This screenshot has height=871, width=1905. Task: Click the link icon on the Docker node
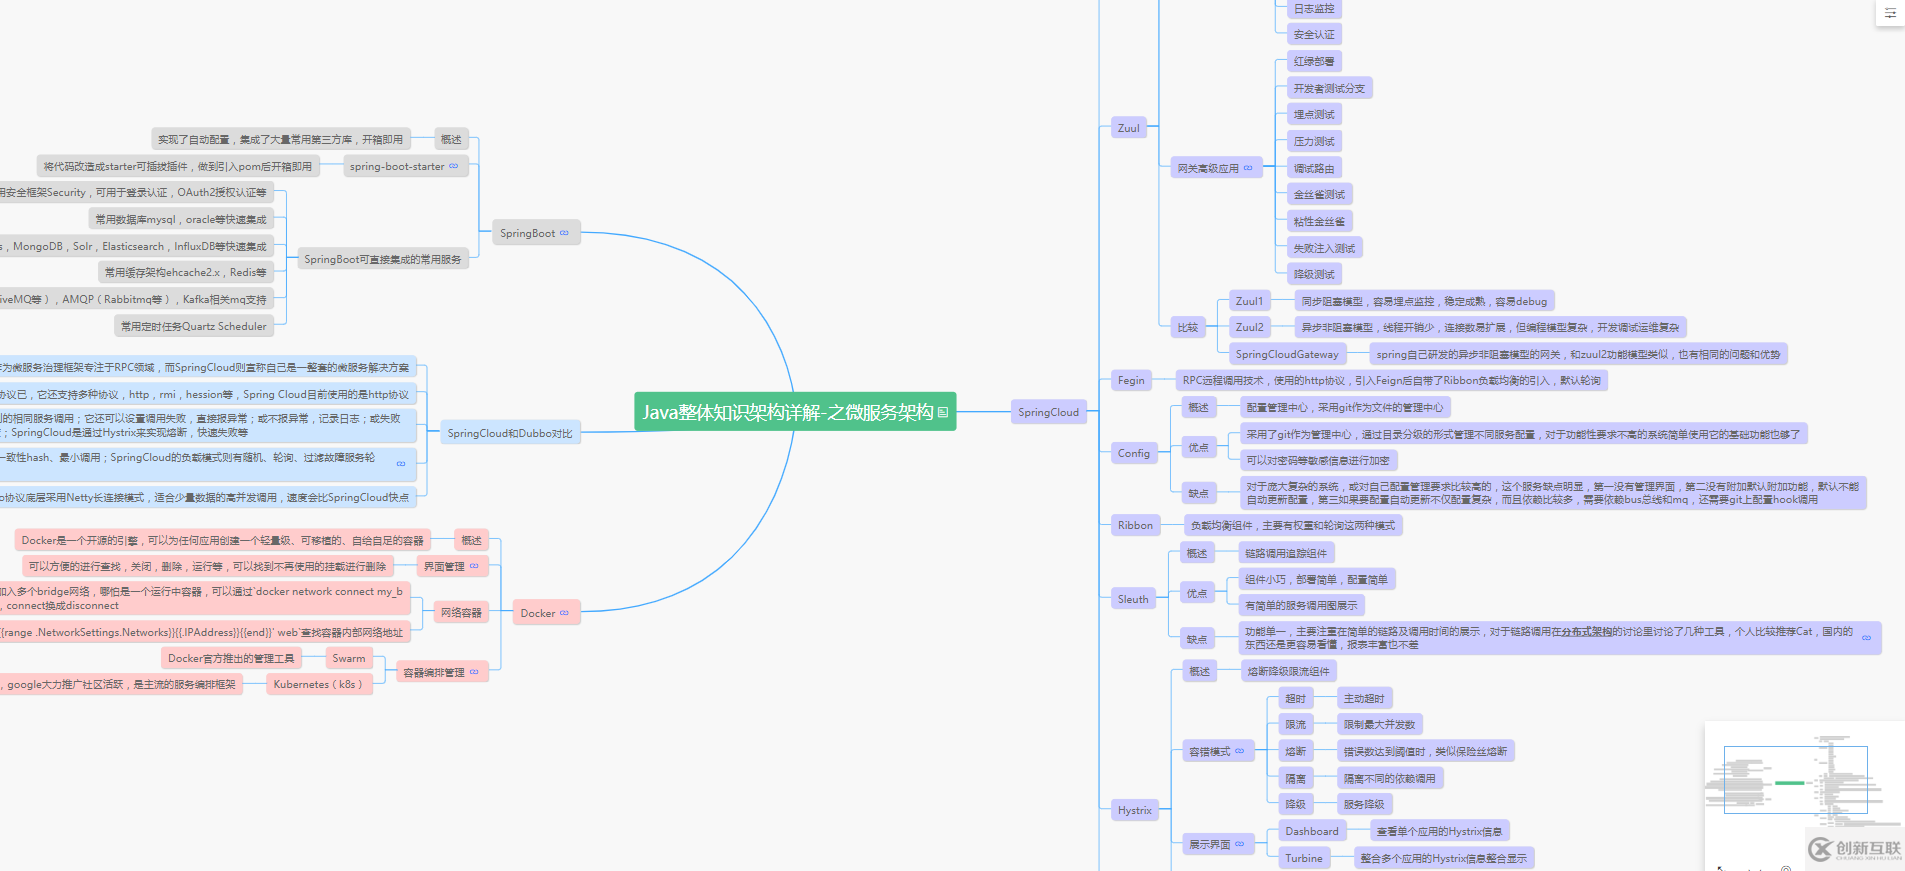tap(564, 613)
